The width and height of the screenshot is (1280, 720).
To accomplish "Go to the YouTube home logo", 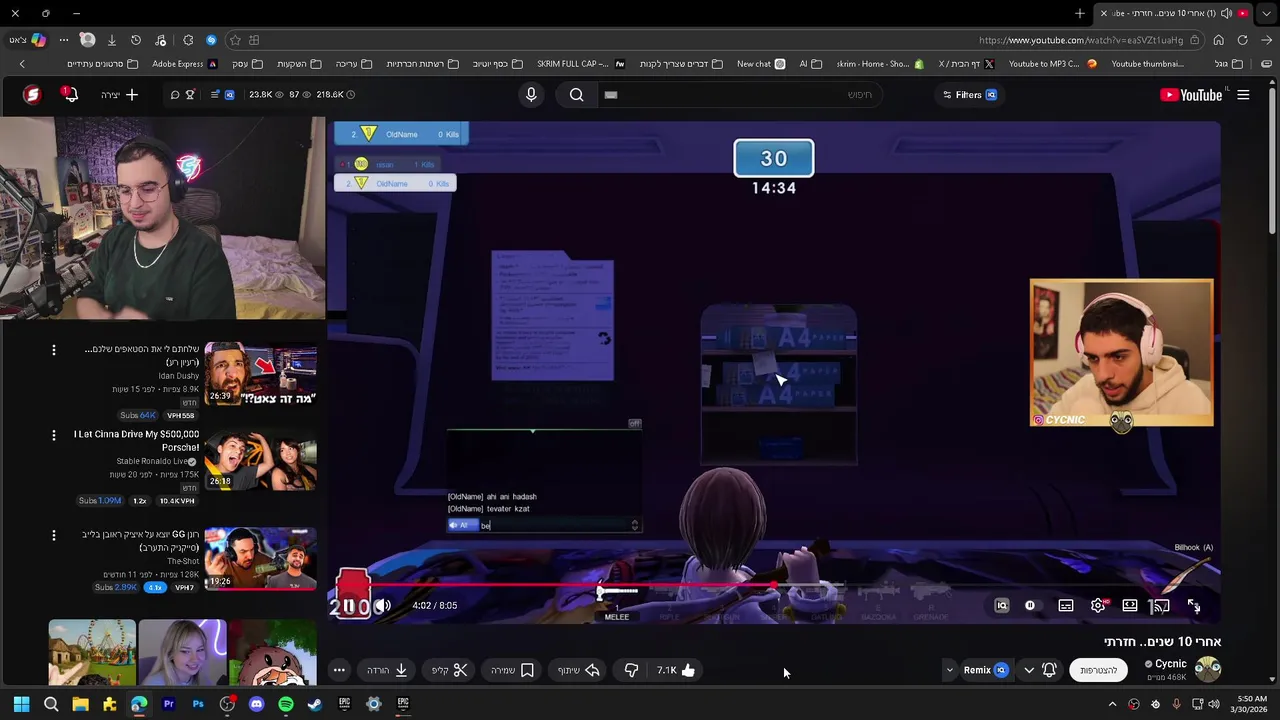I will click(x=1191, y=95).
